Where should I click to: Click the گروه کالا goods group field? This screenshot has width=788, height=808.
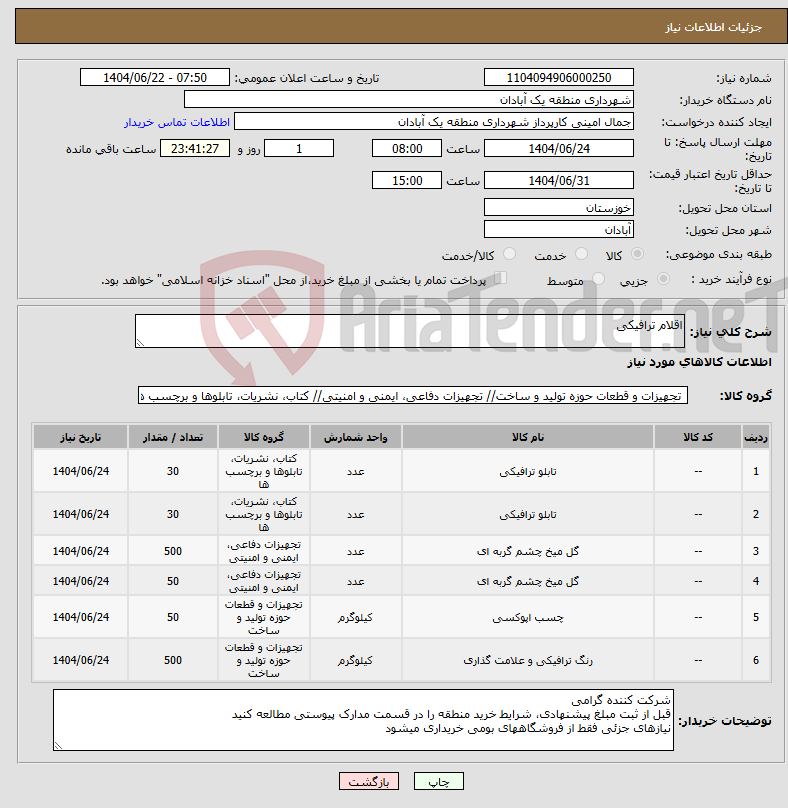[413, 395]
